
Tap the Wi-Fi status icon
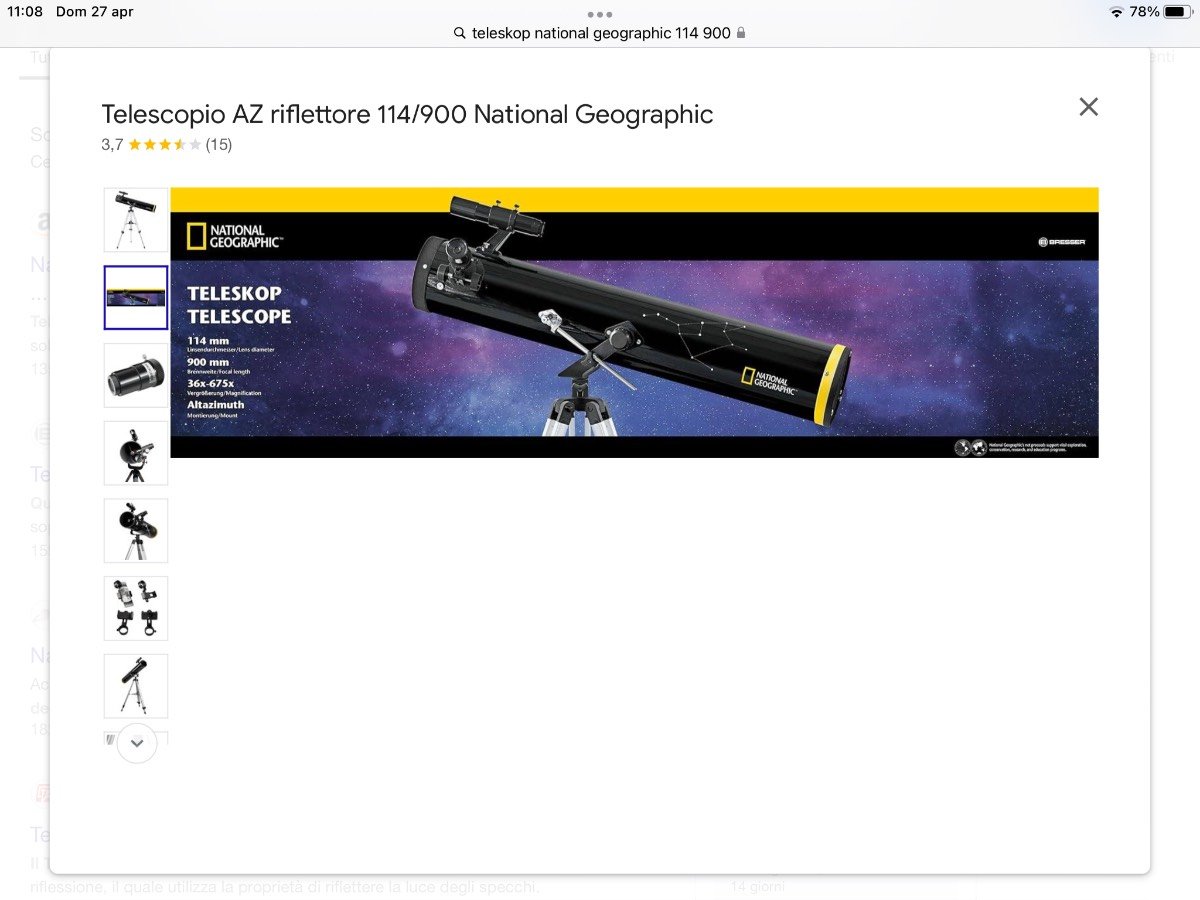coord(1116,12)
